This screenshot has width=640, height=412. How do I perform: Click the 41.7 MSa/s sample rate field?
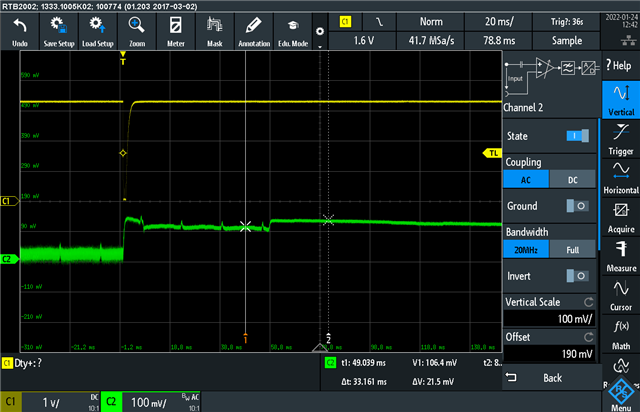pos(431,40)
